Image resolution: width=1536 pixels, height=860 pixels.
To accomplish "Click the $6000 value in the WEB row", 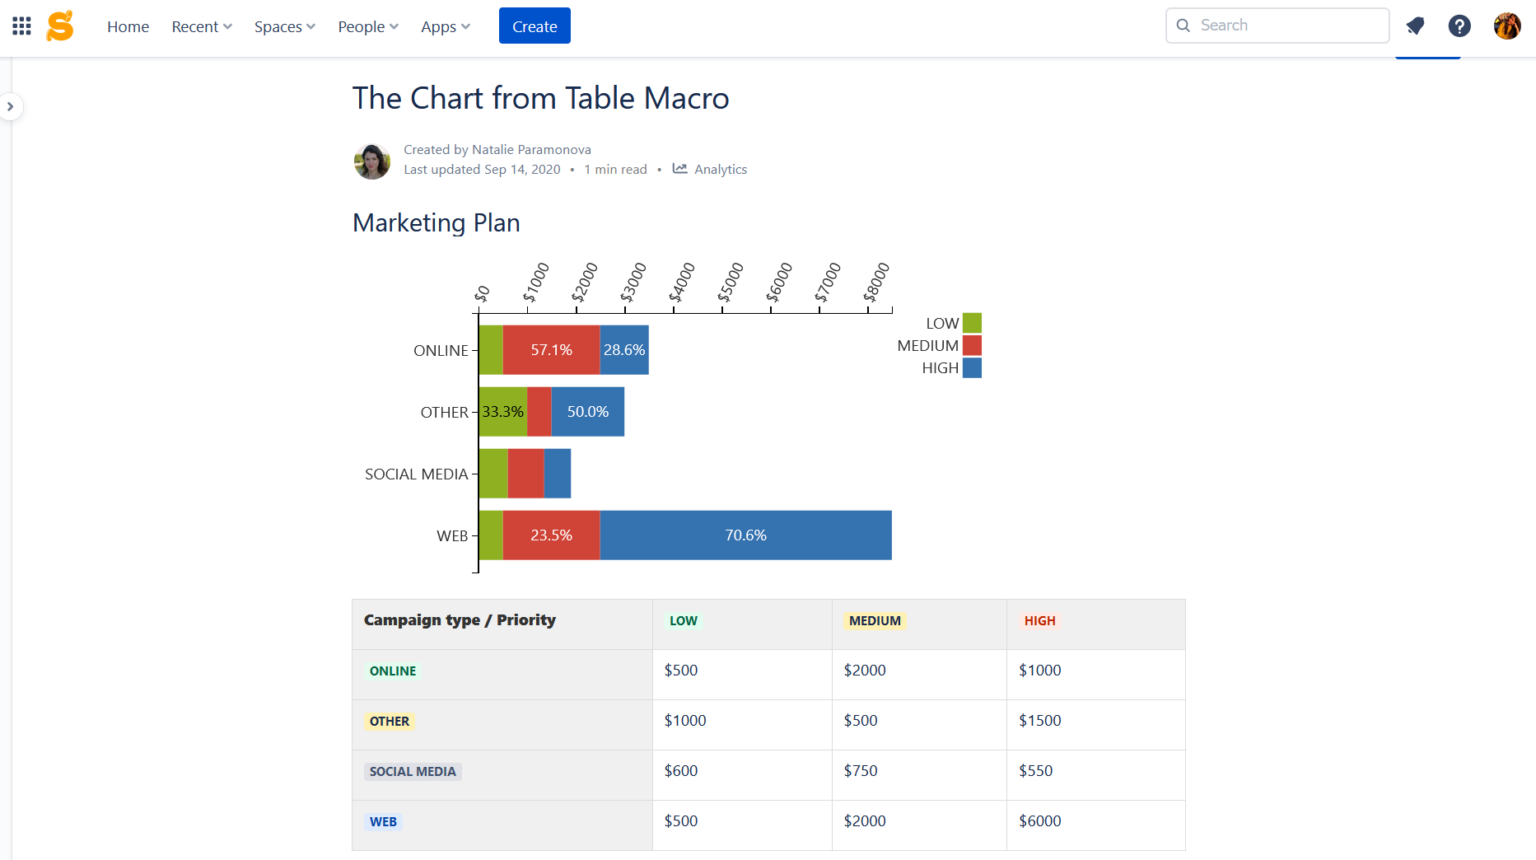I will [x=1040, y=821].
